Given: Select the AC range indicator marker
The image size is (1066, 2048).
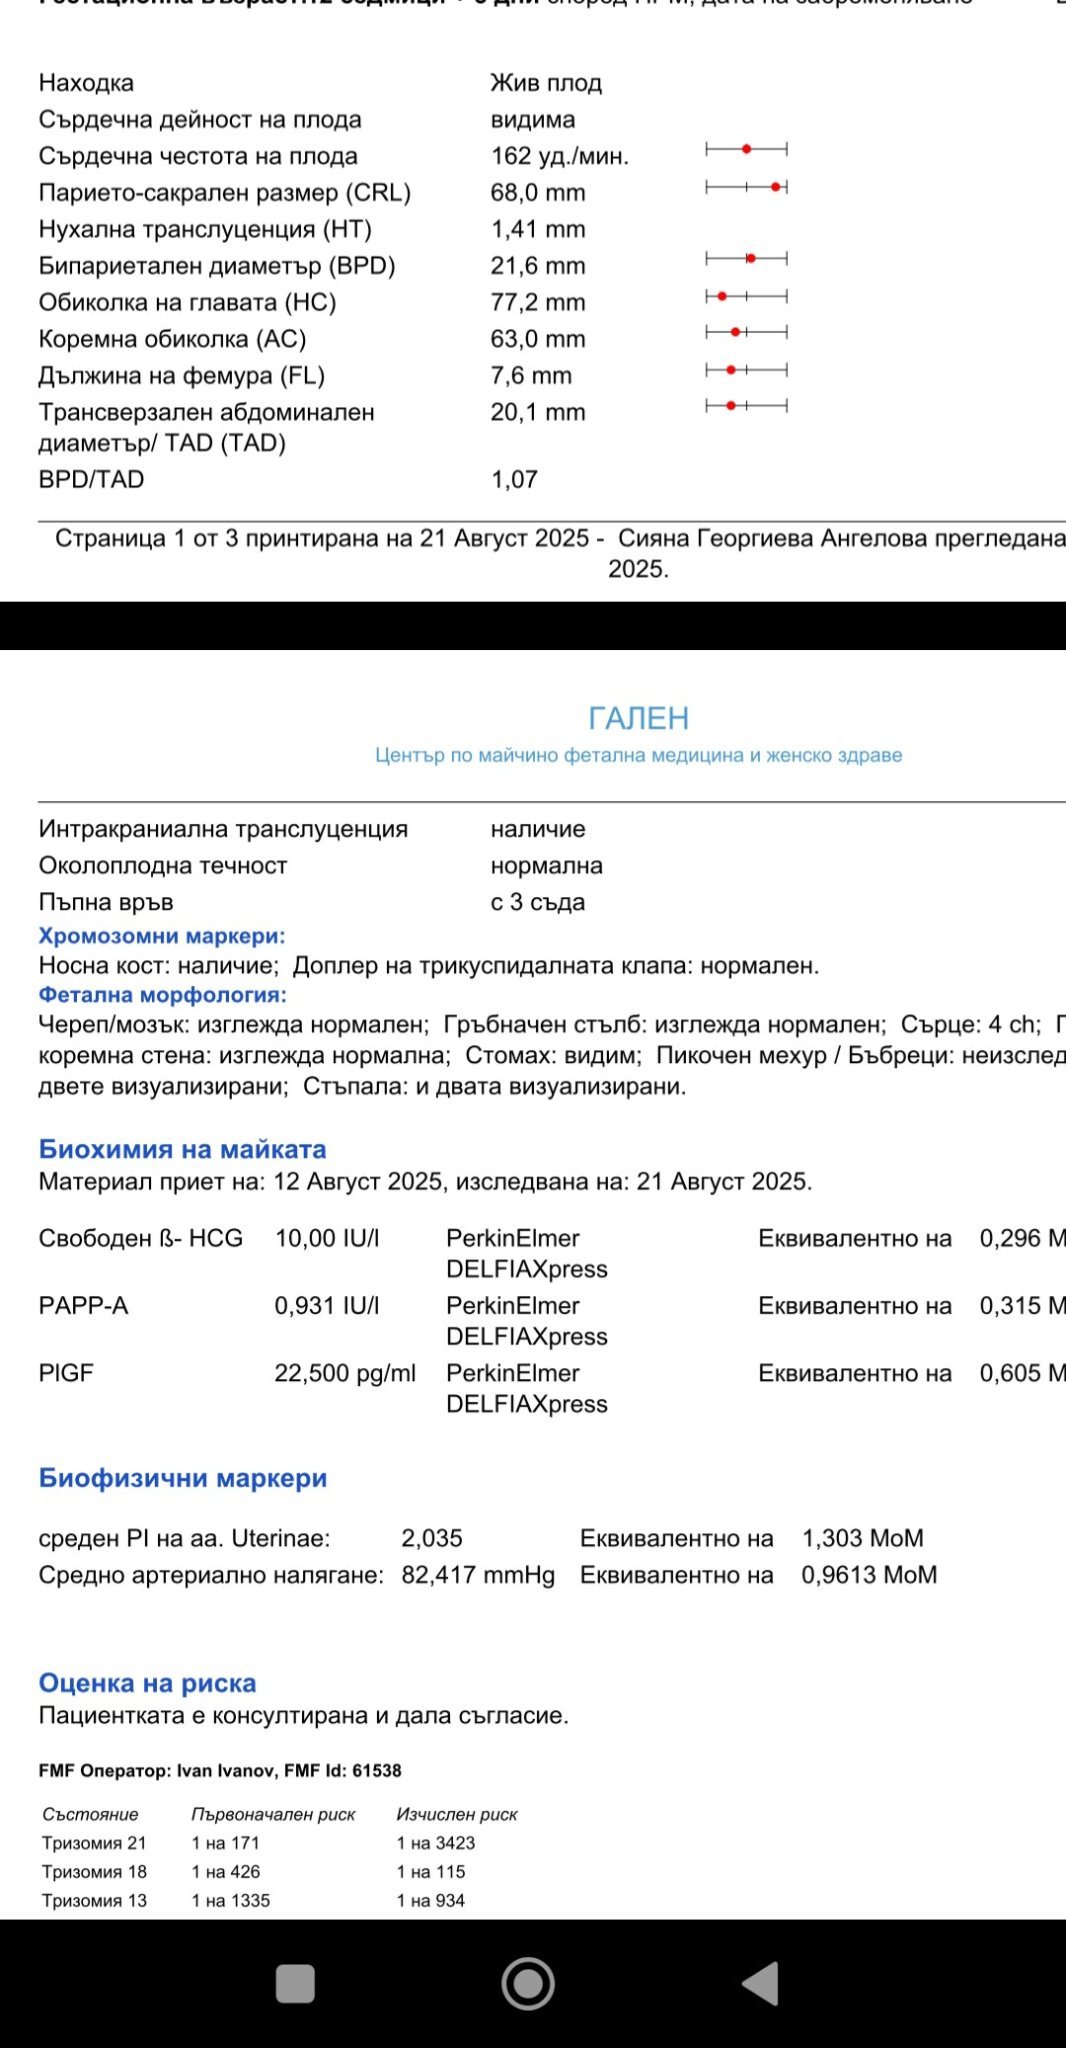Looking at the screenshot, I should tap(735, 332).
